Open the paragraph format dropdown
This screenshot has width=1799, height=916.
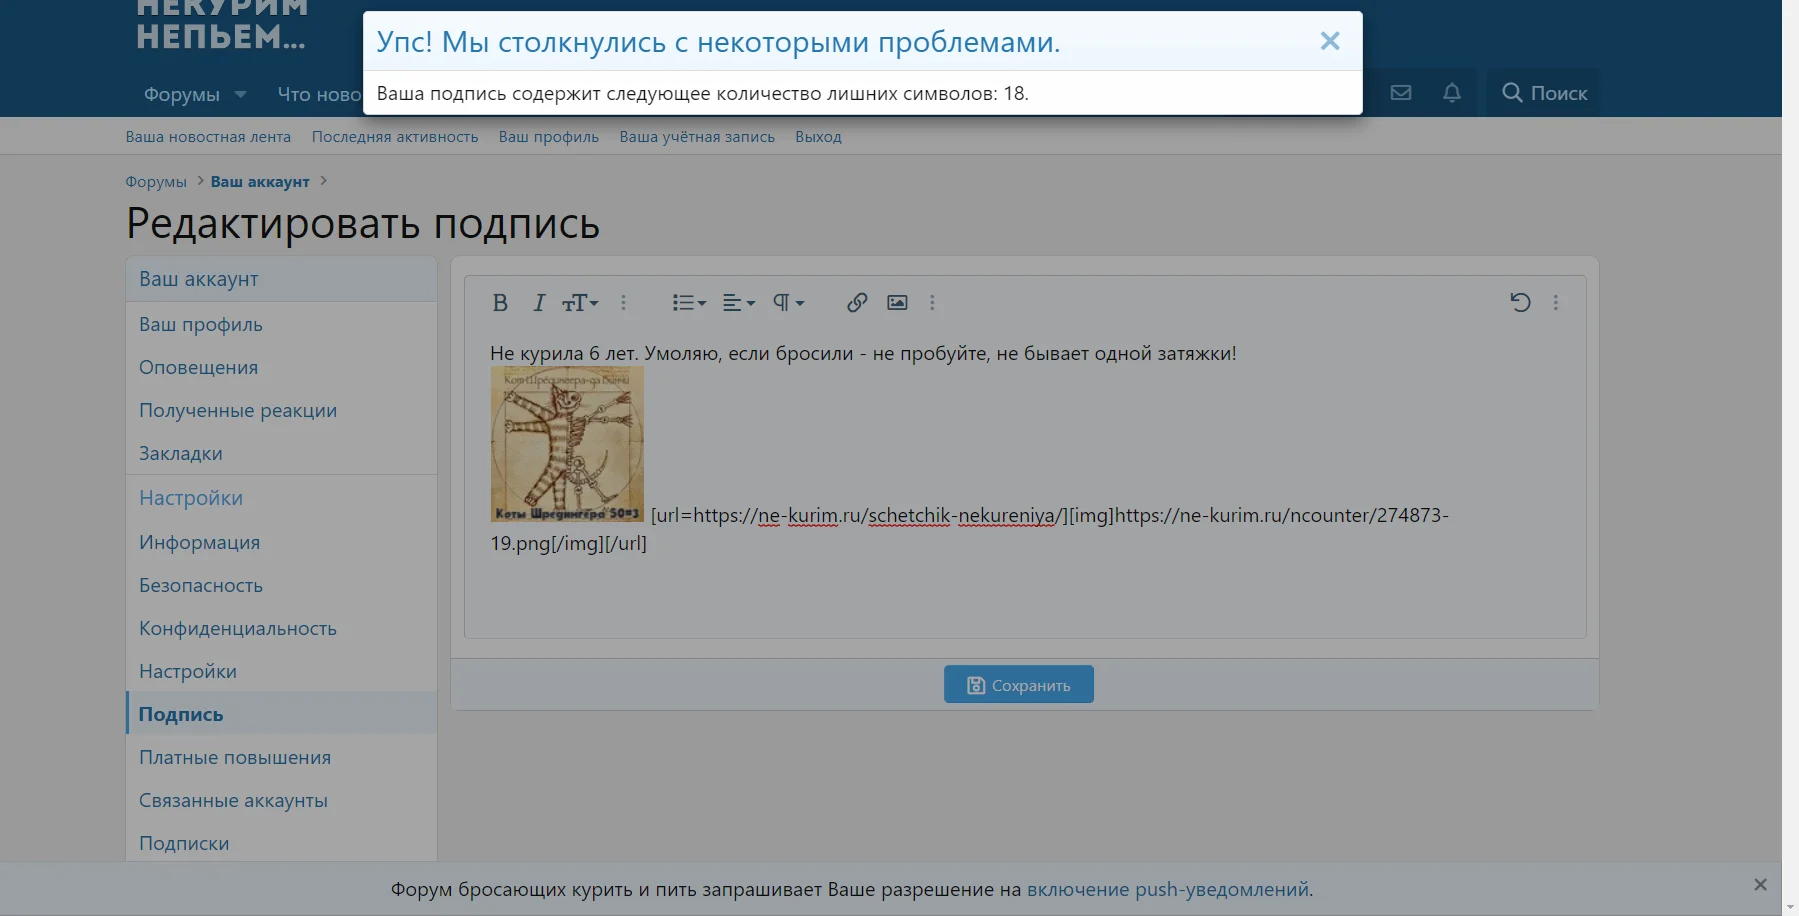pyautogui.click(x=788, y=302)
